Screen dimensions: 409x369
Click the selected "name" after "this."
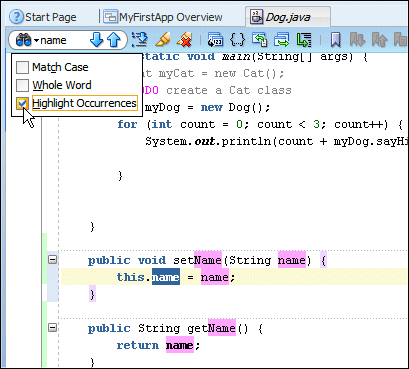pyautogui.click(x=166, y=277)
